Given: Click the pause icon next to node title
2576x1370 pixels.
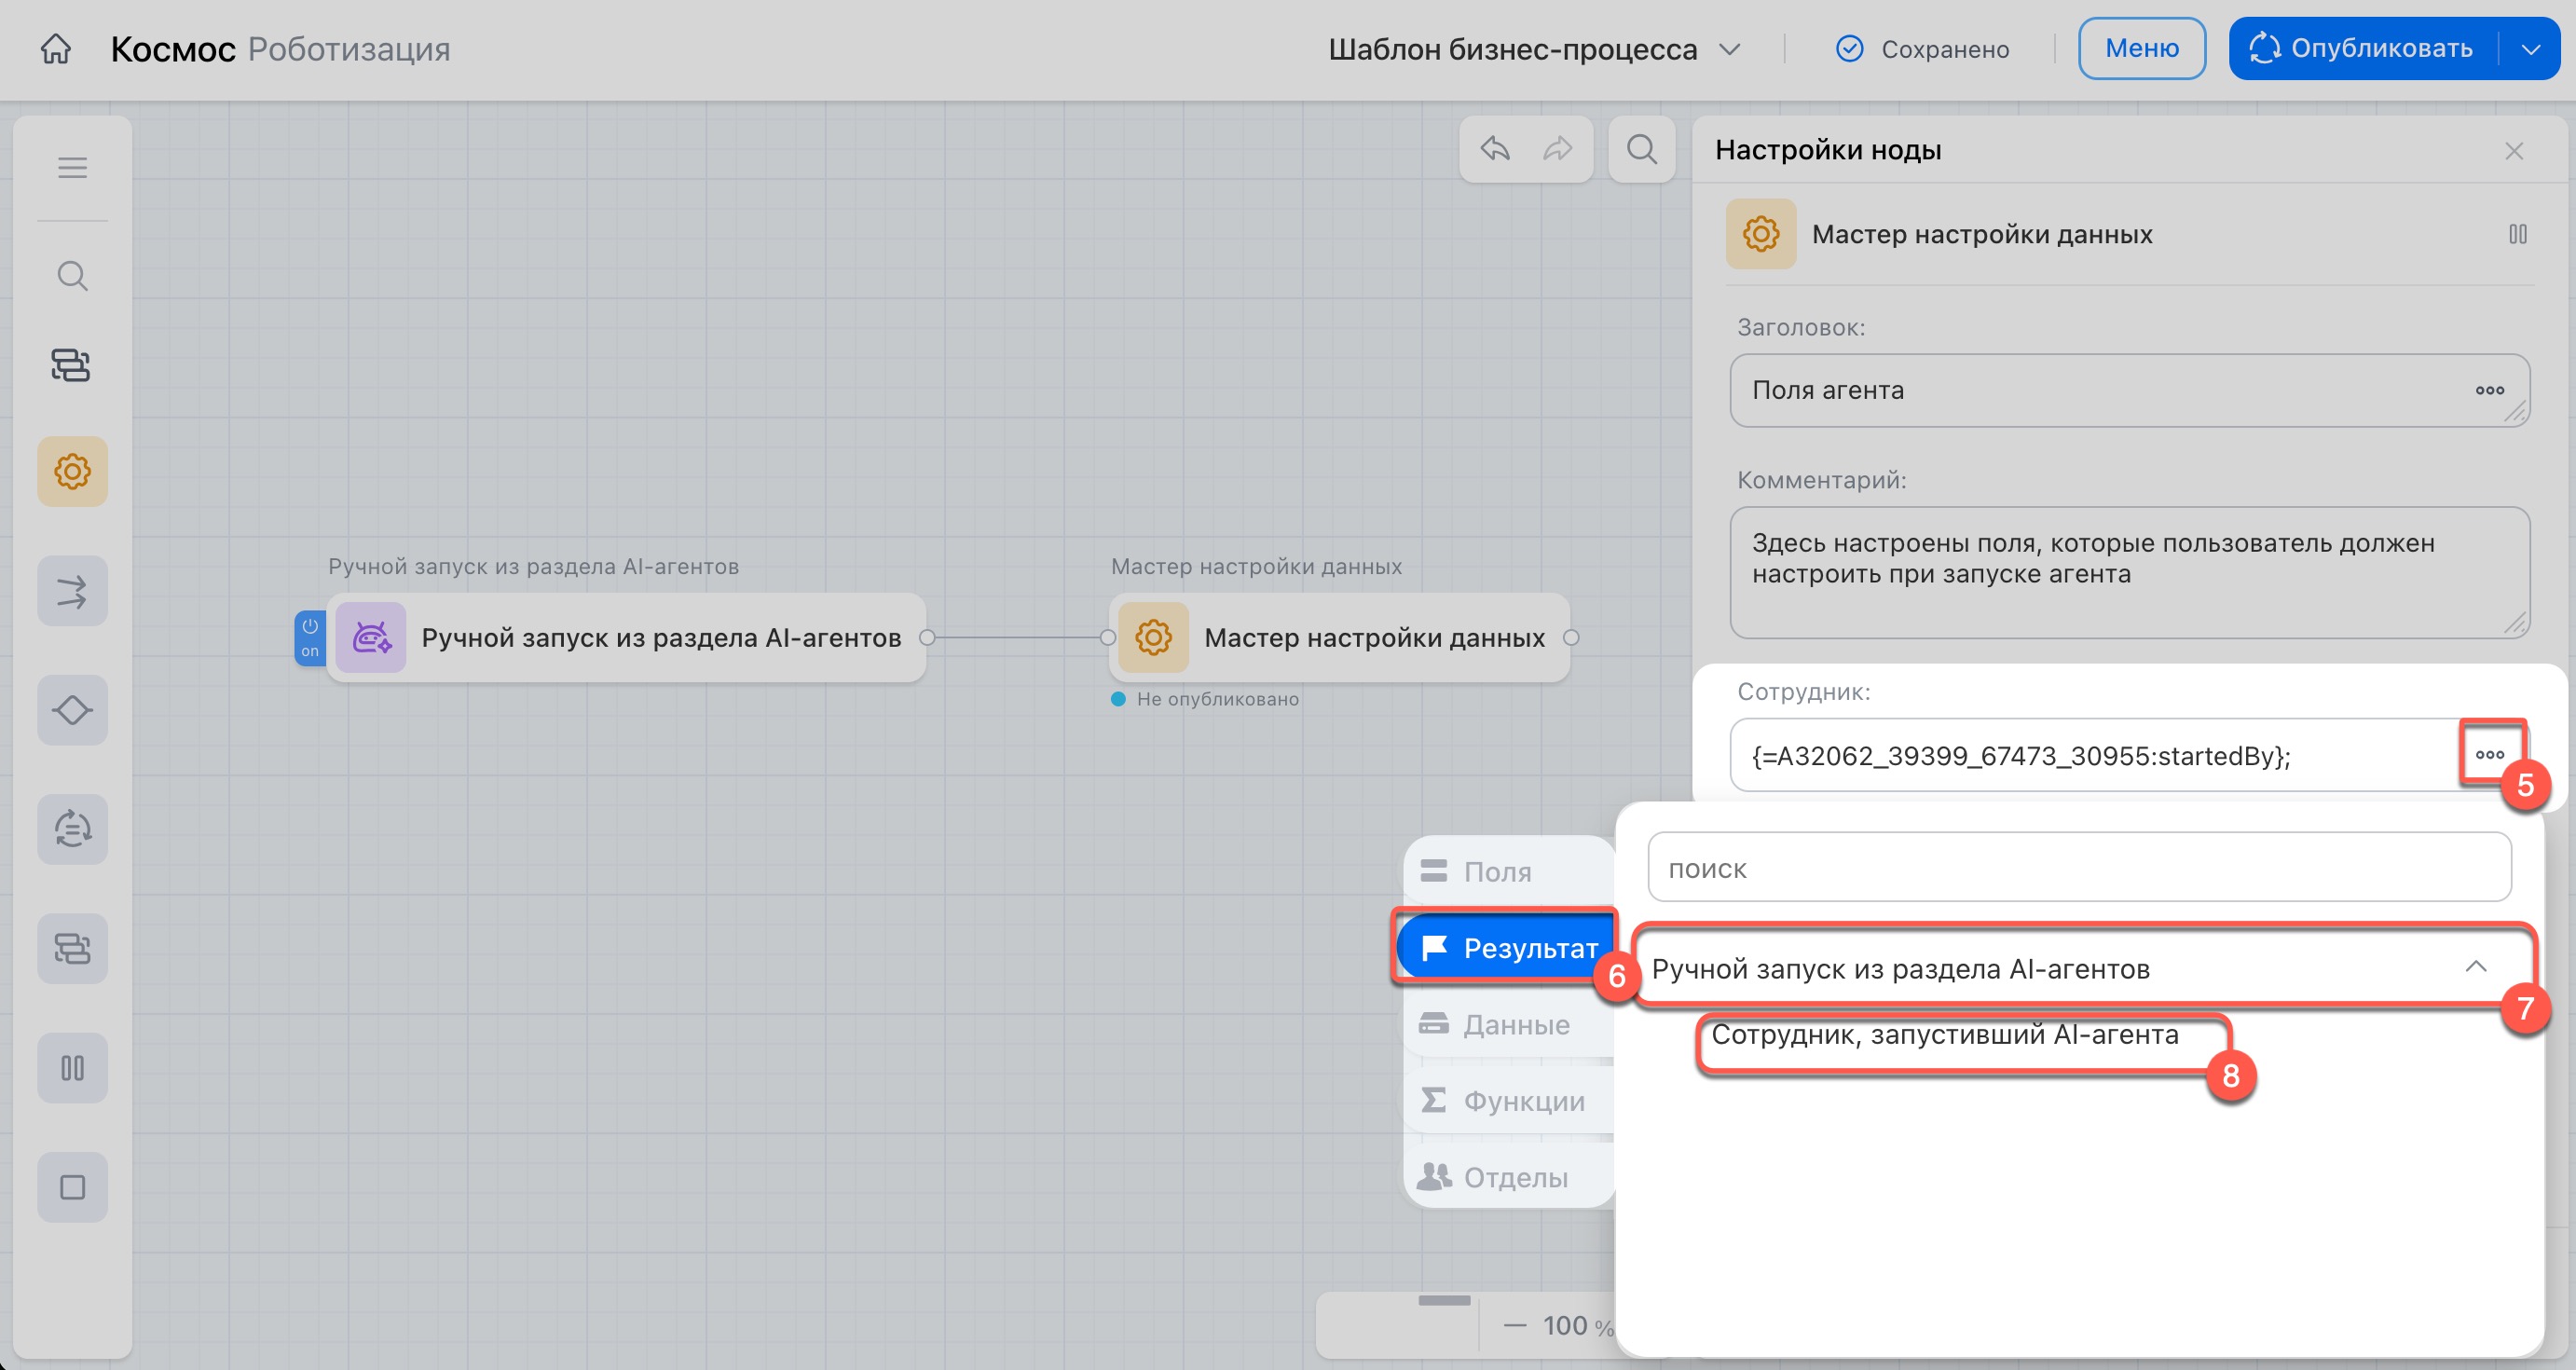Looking at the screenshot, I should tap(2517, 234).
